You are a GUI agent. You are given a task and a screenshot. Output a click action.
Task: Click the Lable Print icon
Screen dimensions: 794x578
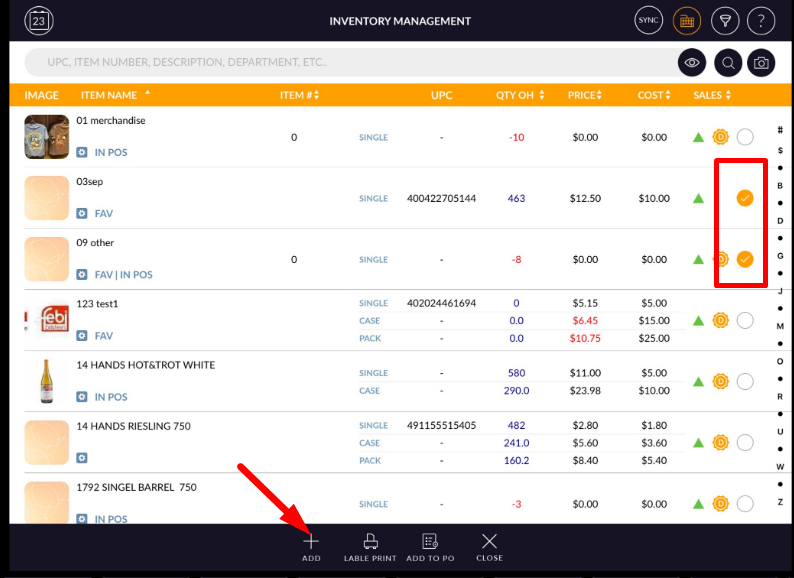[x=370, y=547]
